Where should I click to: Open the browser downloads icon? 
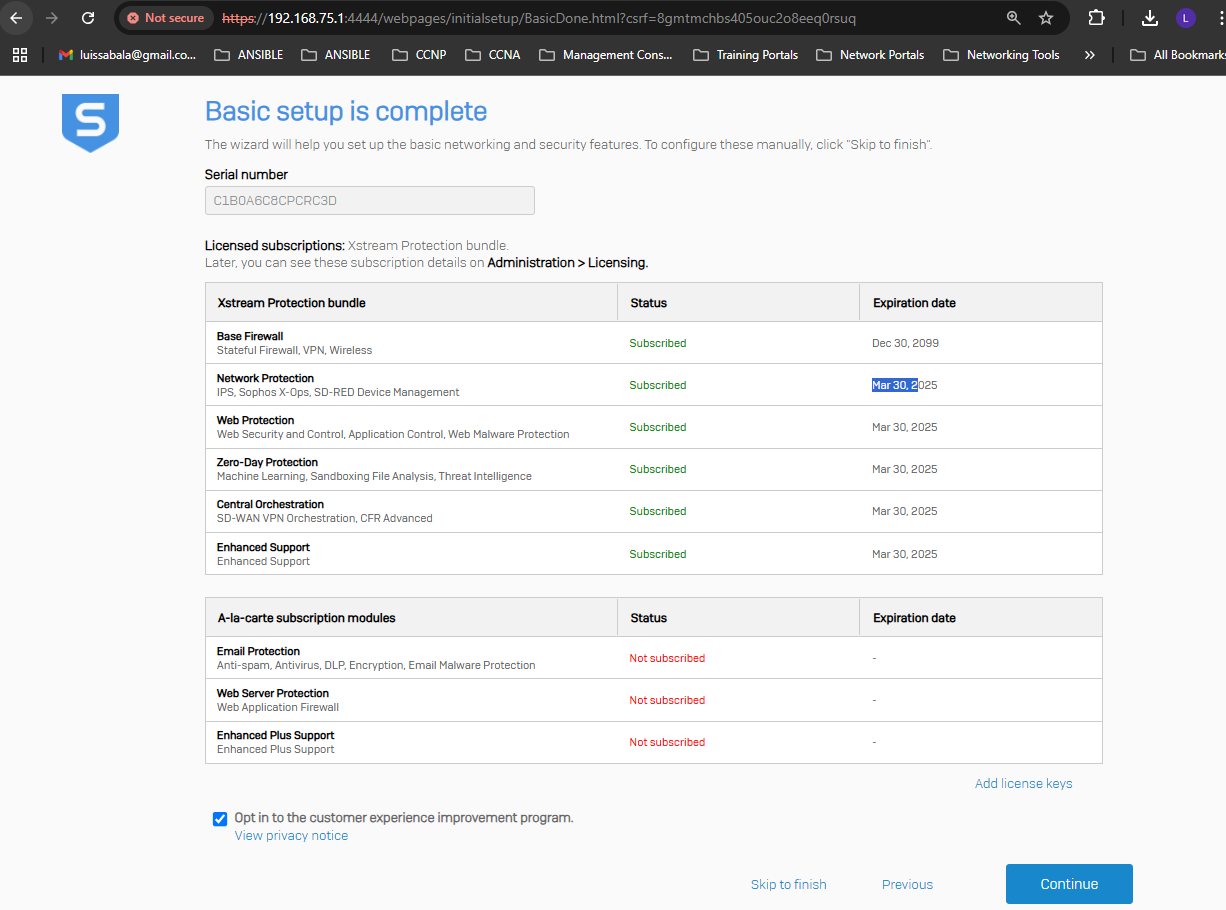click(x=1150, y=18)
